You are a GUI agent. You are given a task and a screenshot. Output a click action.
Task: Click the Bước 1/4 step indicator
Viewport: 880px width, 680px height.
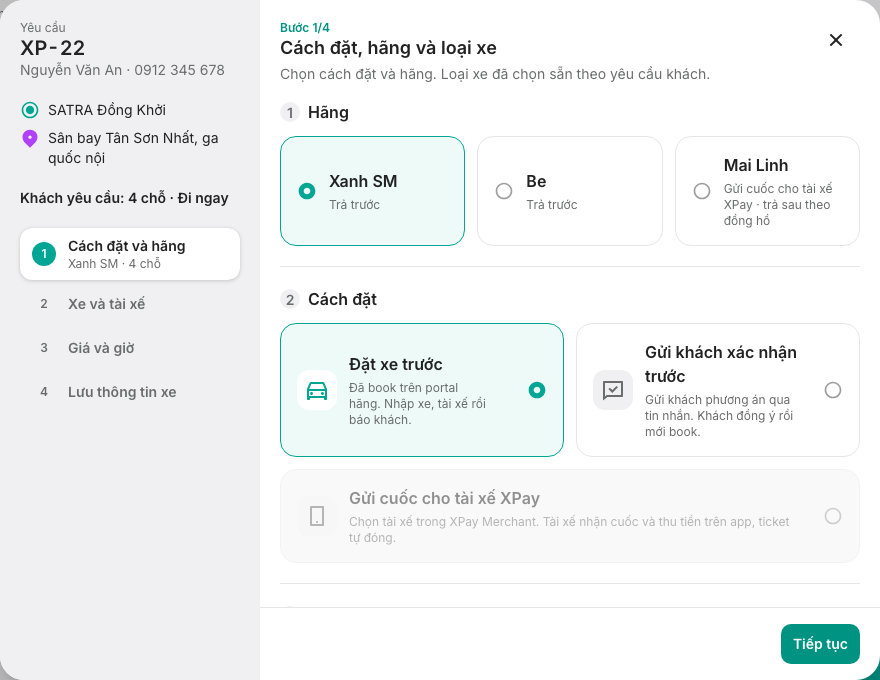305,27
